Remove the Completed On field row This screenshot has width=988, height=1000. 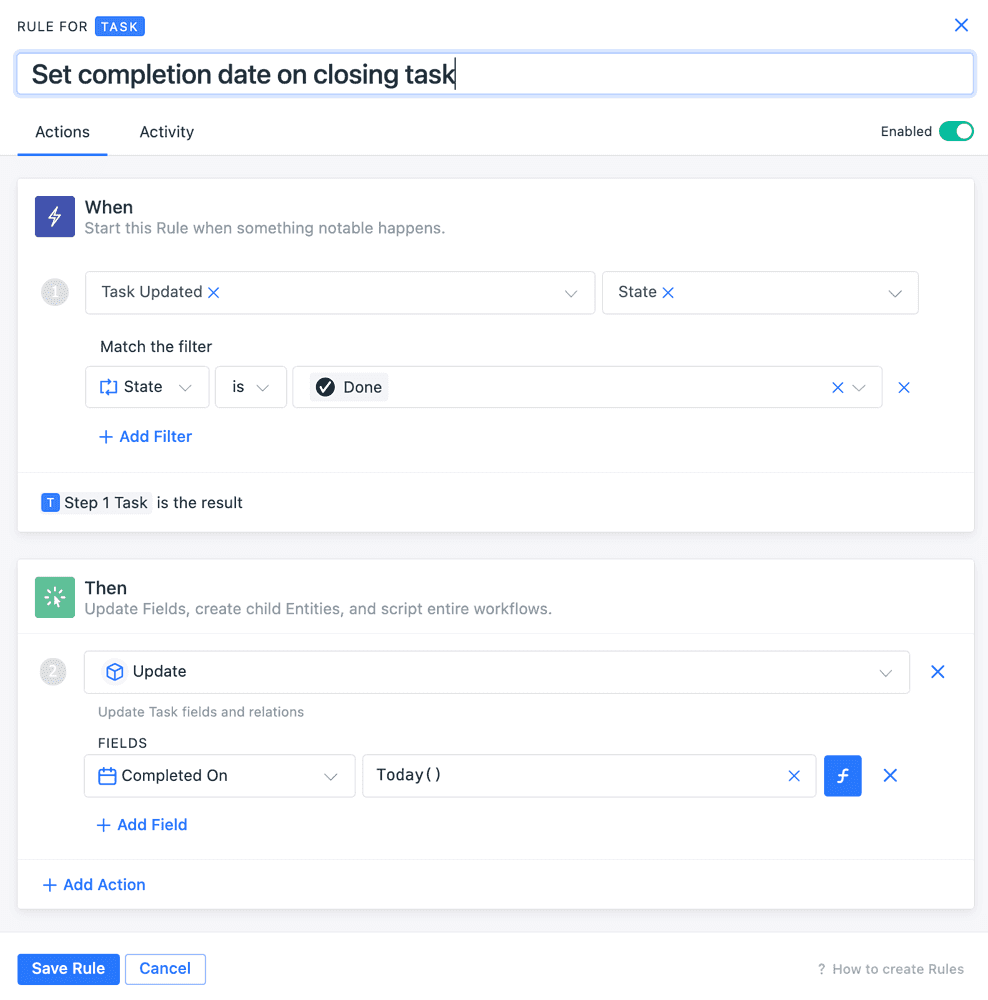coord(890,776)
